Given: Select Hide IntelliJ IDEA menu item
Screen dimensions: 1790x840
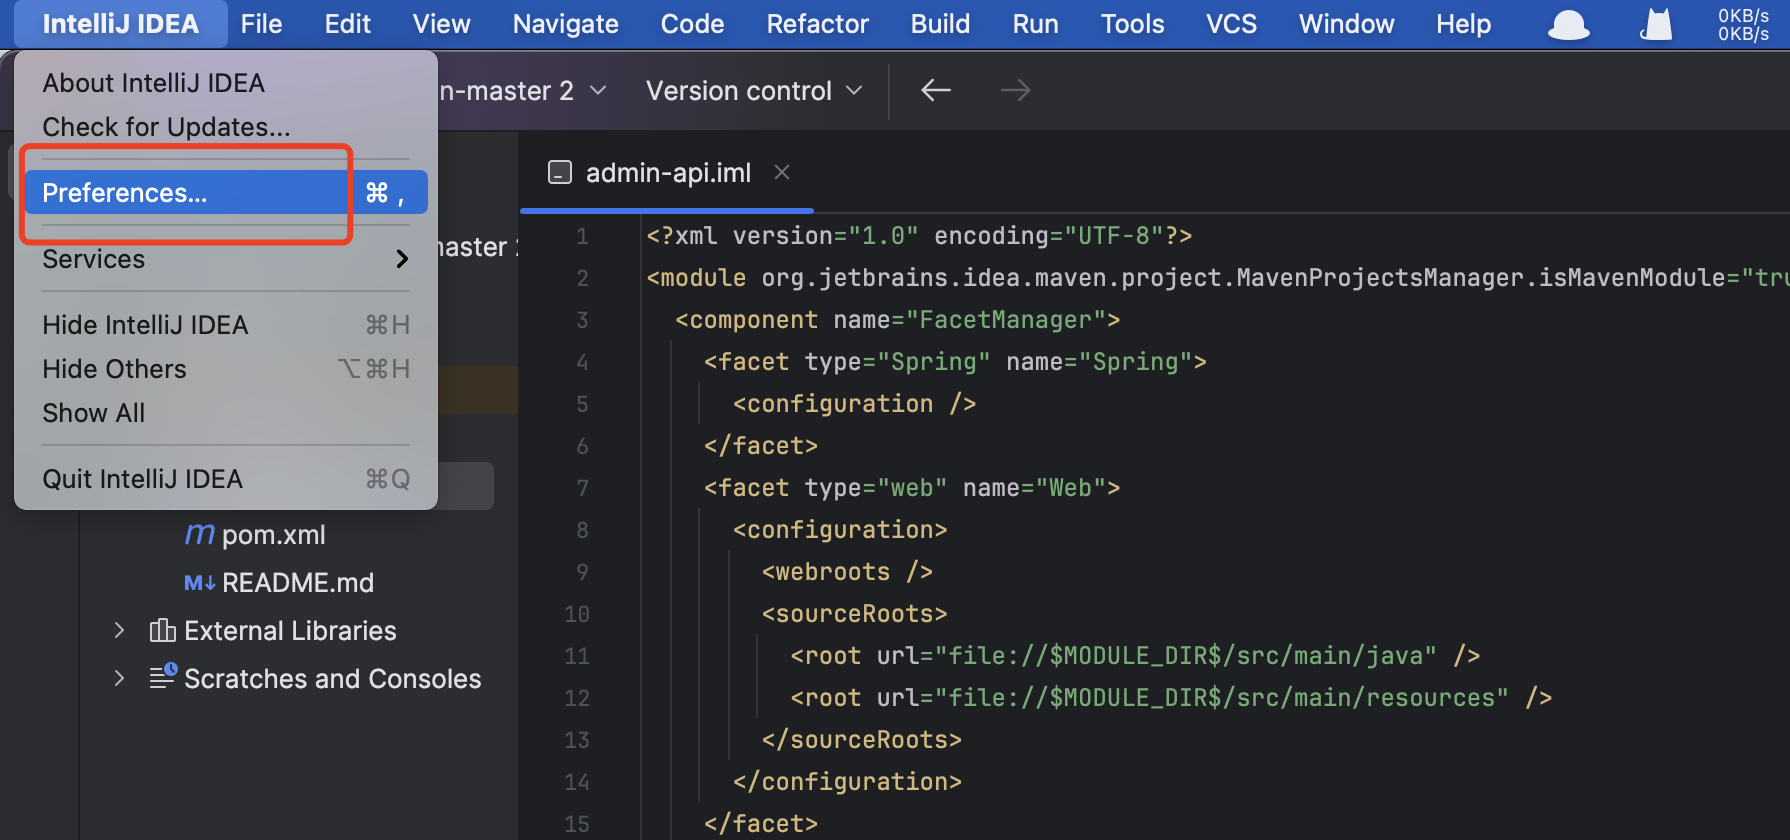Looking at the screenshot, I should coord(226,325).
